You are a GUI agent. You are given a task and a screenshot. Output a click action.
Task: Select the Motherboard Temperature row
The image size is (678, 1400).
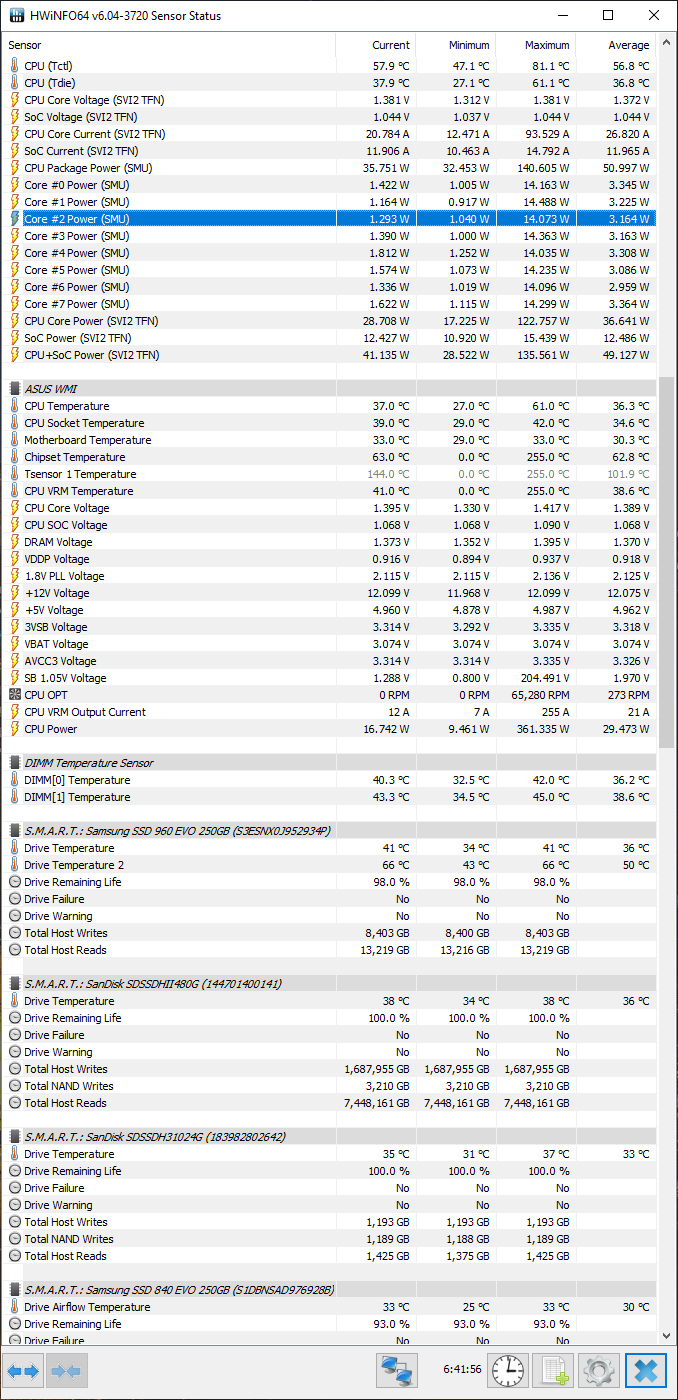click(330, 439)
